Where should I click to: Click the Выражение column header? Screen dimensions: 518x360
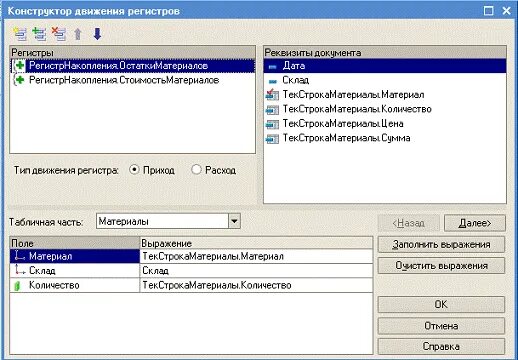(x=256, y=243)
